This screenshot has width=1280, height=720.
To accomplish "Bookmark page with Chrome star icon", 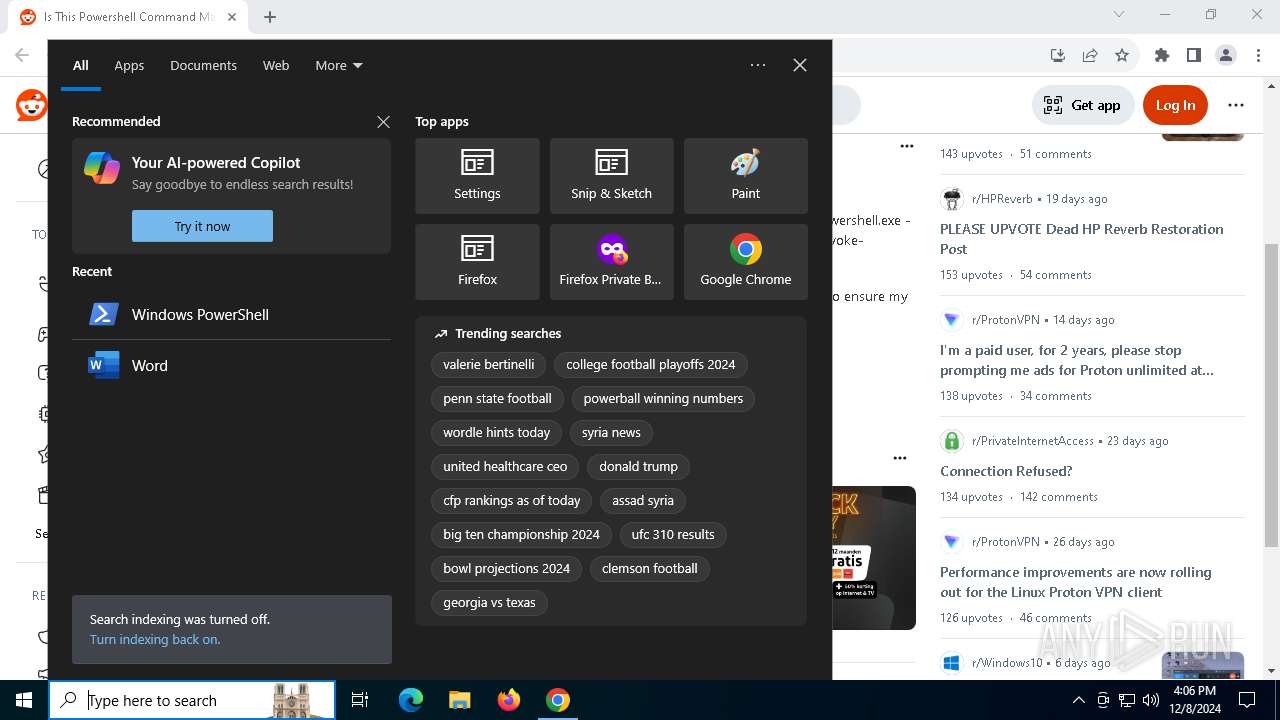I will pos(1122,55).
